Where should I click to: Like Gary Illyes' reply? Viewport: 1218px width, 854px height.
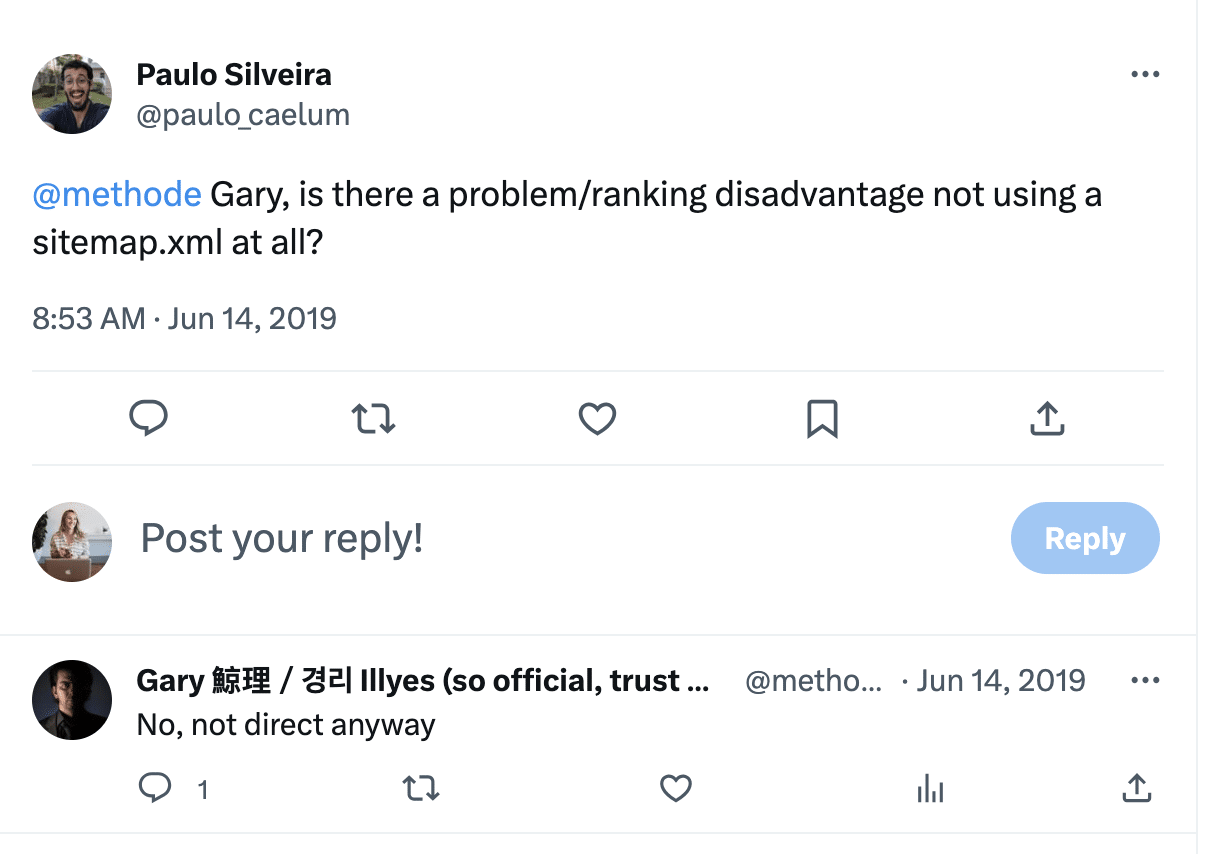[x=676, y=790]
